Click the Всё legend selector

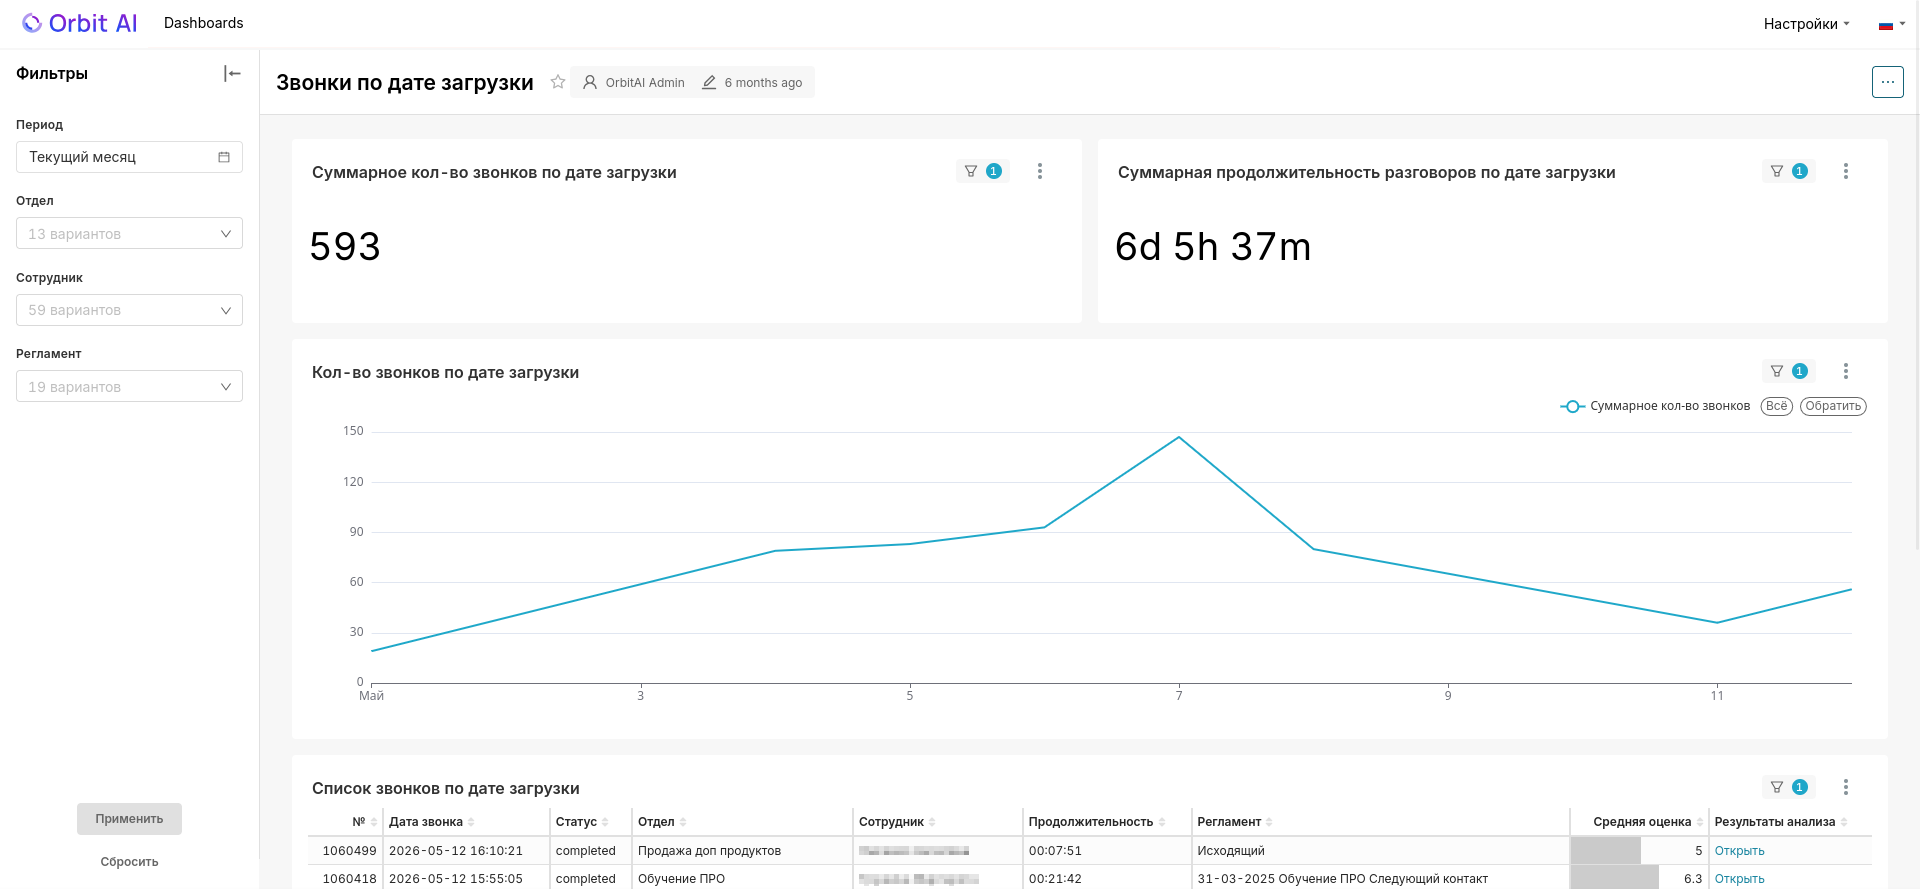1777,406
